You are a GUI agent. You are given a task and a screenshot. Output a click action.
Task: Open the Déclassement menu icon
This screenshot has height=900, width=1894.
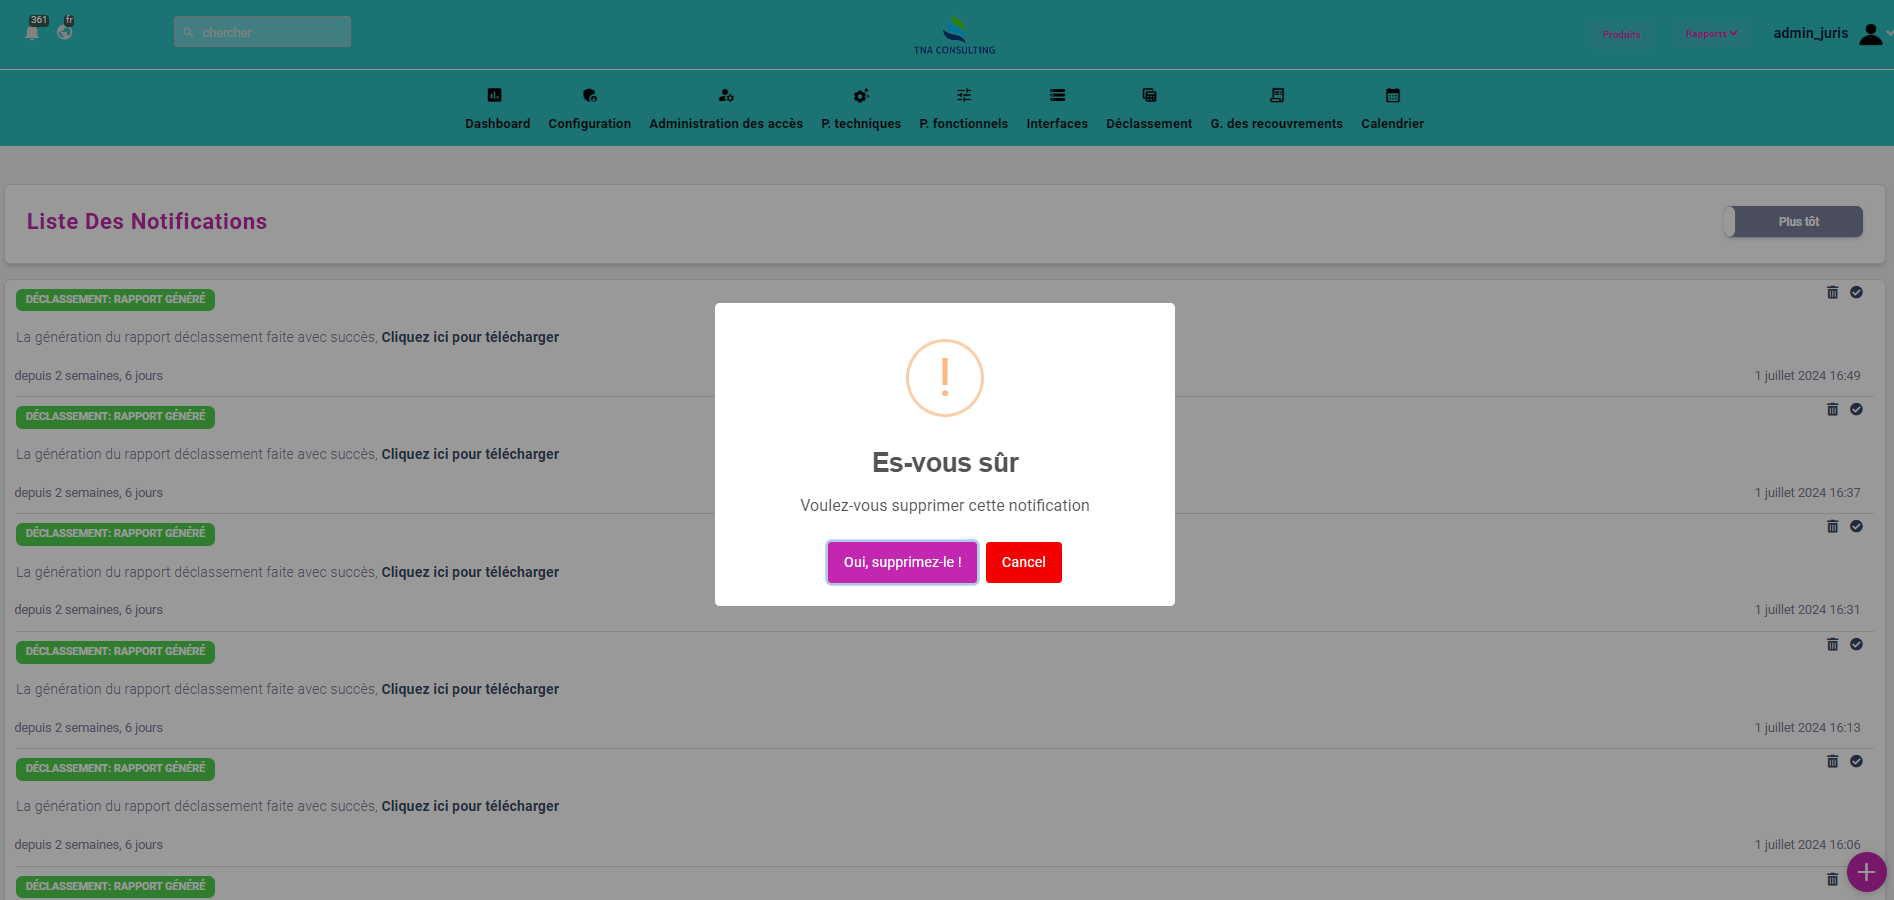pos(1149,96)
